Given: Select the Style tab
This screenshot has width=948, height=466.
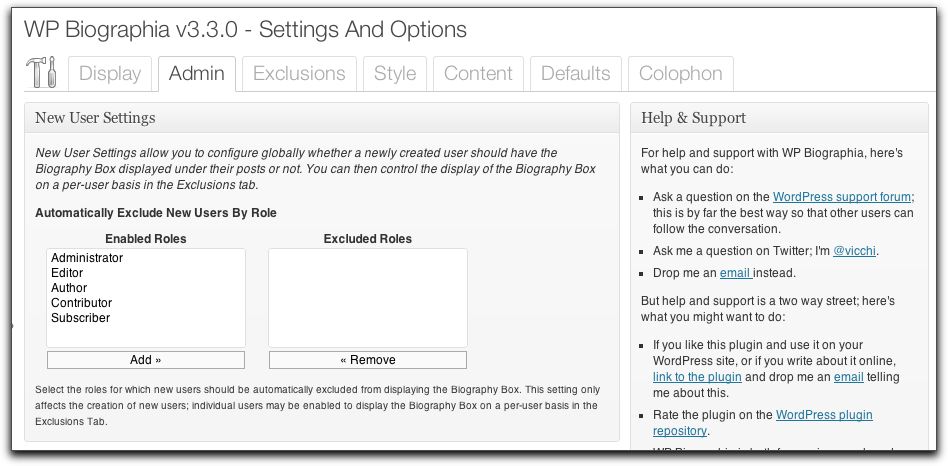Looking at the screenshot, I should 395,74.
